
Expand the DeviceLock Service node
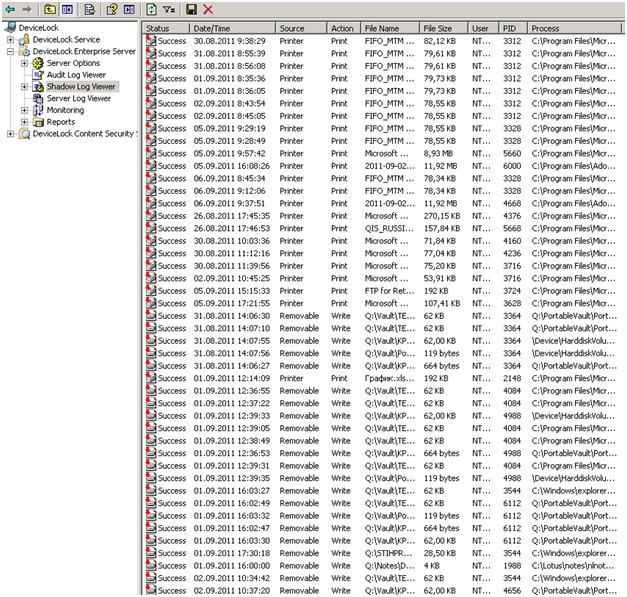tap(10, 40)
